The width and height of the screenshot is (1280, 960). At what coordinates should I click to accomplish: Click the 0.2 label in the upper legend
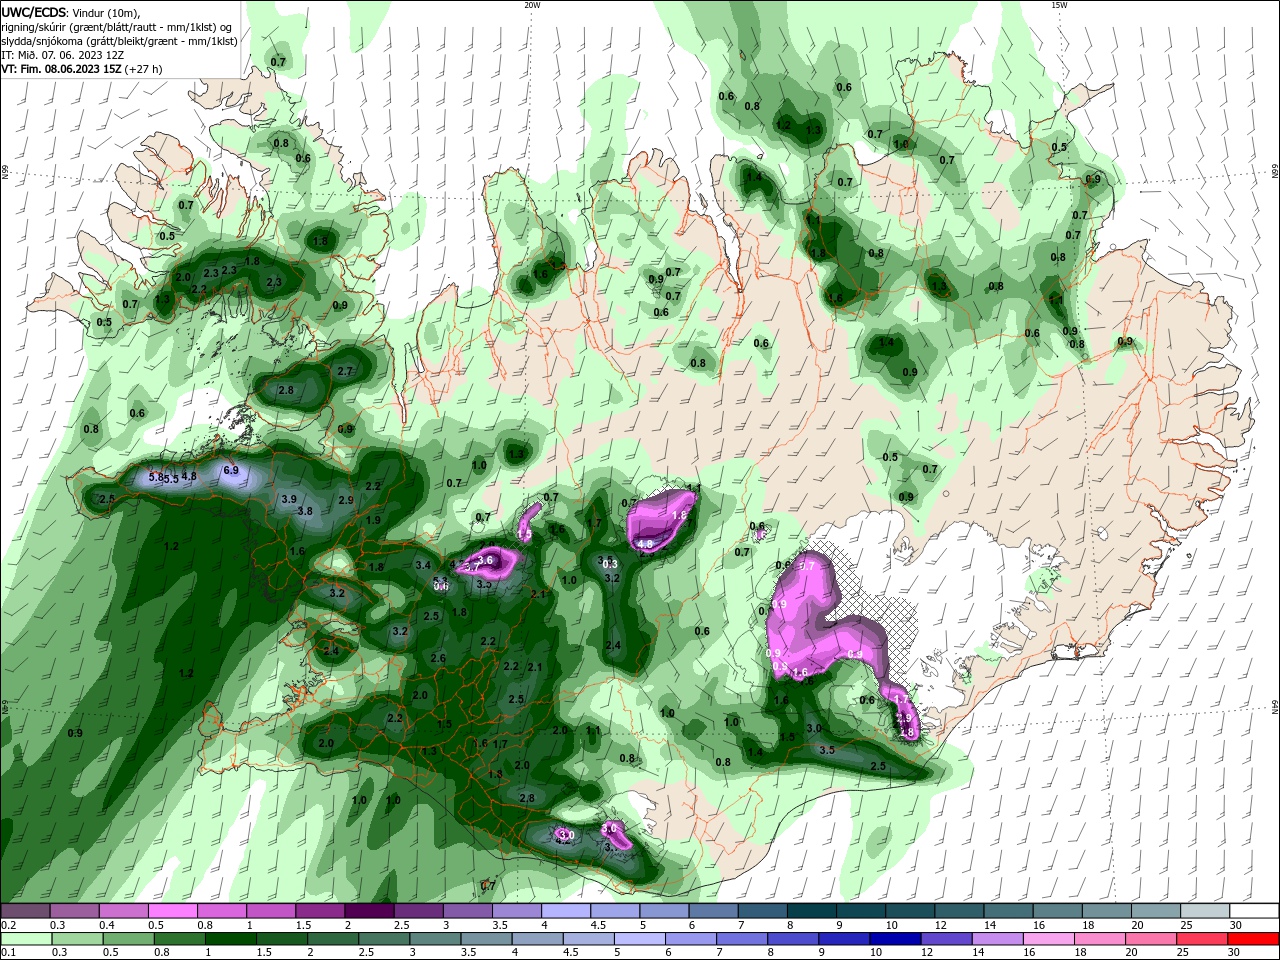8,925
